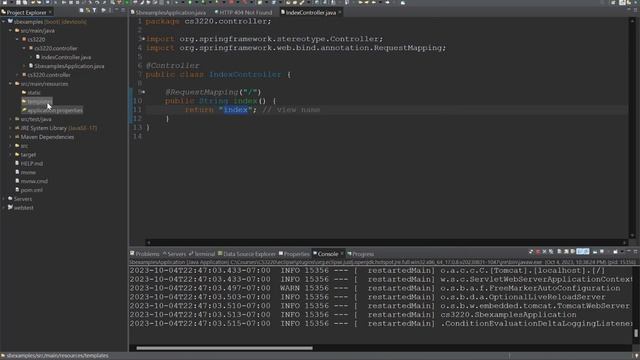The width and height of the screenshot is (640, 360).
Task: Close the IndexController.java tab
Action: coord(340,13)
